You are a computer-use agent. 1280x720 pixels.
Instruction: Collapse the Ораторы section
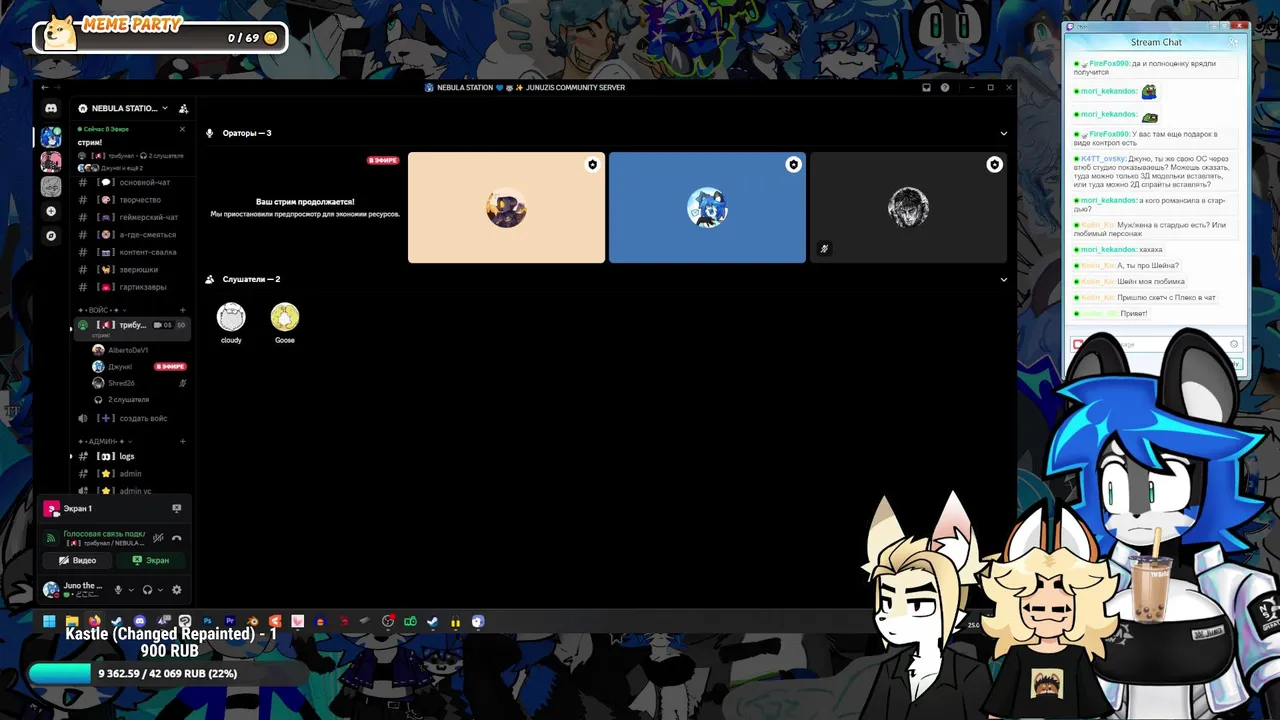coord(1004,133)
